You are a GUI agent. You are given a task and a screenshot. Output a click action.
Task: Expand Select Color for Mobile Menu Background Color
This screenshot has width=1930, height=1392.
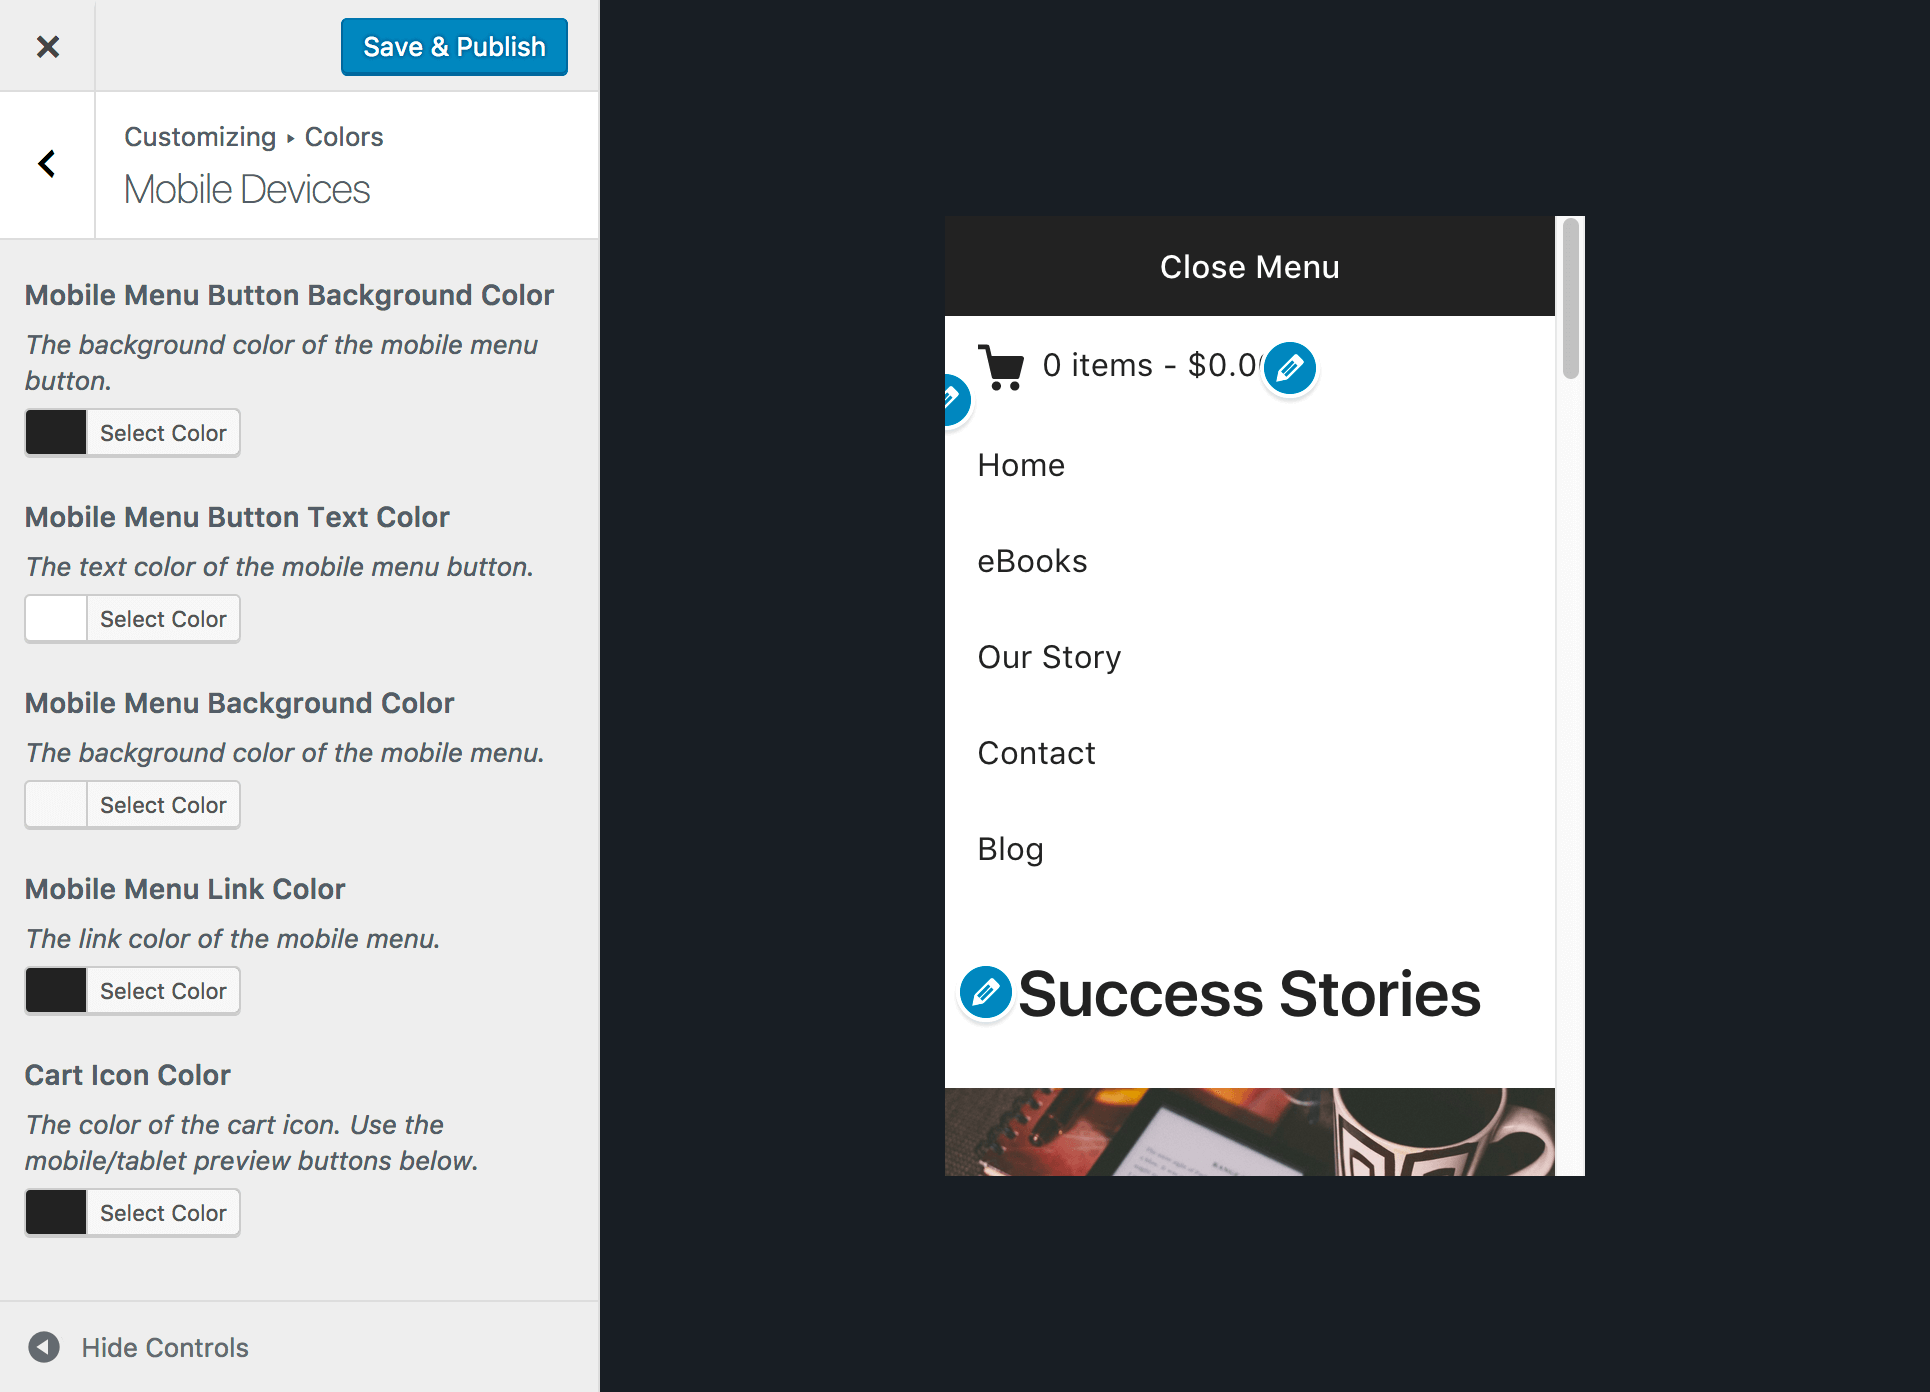[163, 805]
